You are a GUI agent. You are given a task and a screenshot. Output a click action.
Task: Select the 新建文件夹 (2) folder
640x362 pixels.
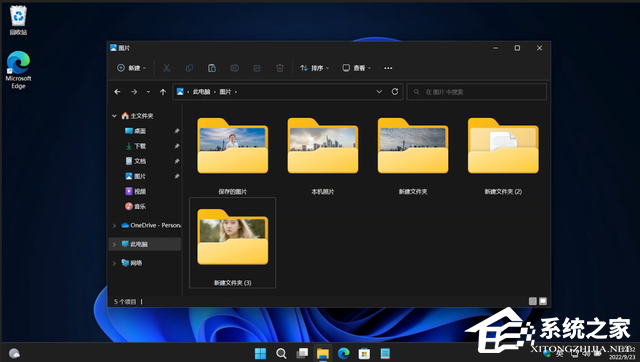[x=503, y=156]
